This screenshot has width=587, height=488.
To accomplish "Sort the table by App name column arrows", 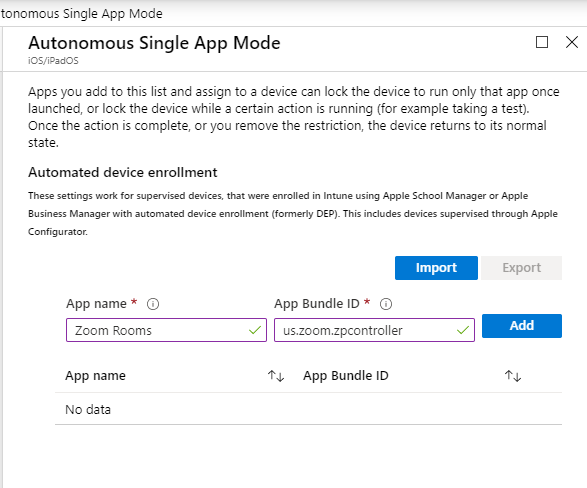I will tap(276, 376).
